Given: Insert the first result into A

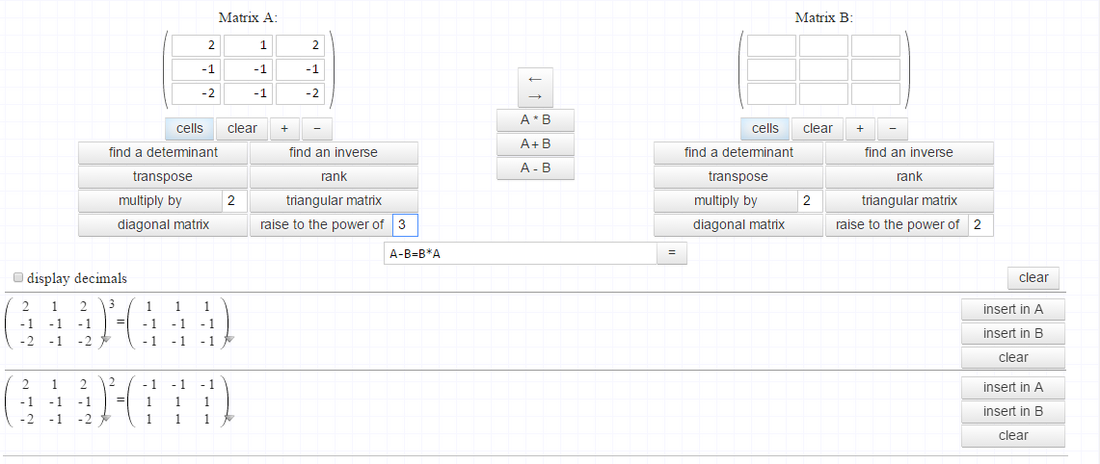Looking at the screenshot, I should tap(1012, 309).
